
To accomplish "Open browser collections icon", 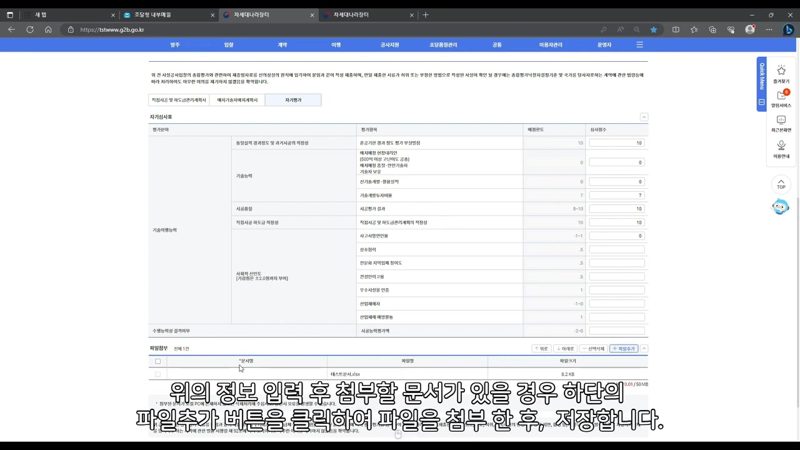I will (x=712, y=30).
